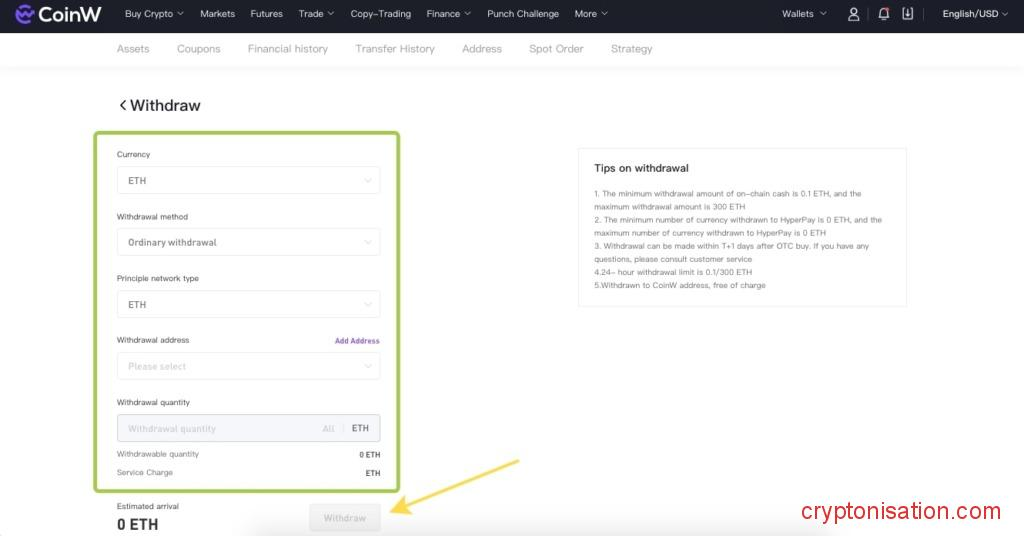Go to the Markets page

coord(217,14)
